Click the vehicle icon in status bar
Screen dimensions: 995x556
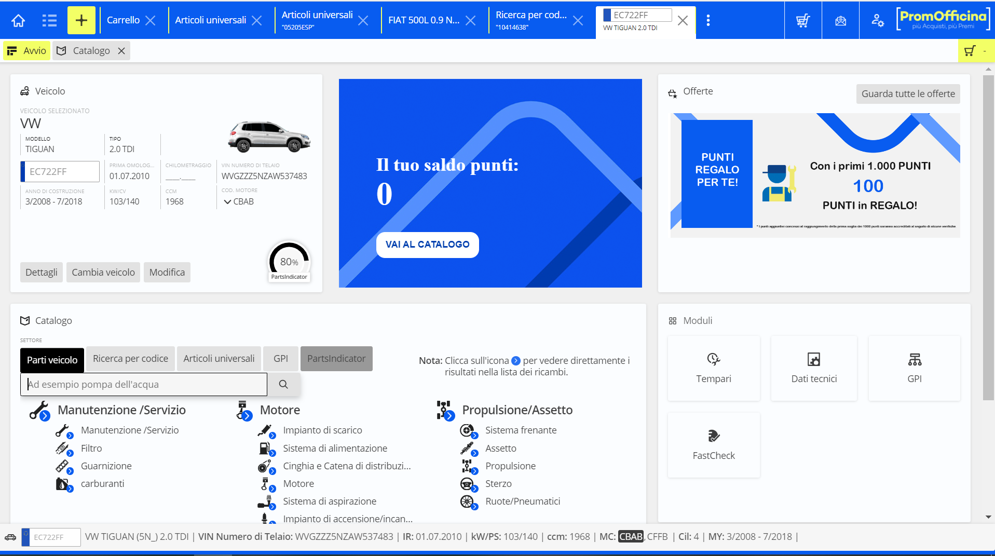tap(10, 537)
